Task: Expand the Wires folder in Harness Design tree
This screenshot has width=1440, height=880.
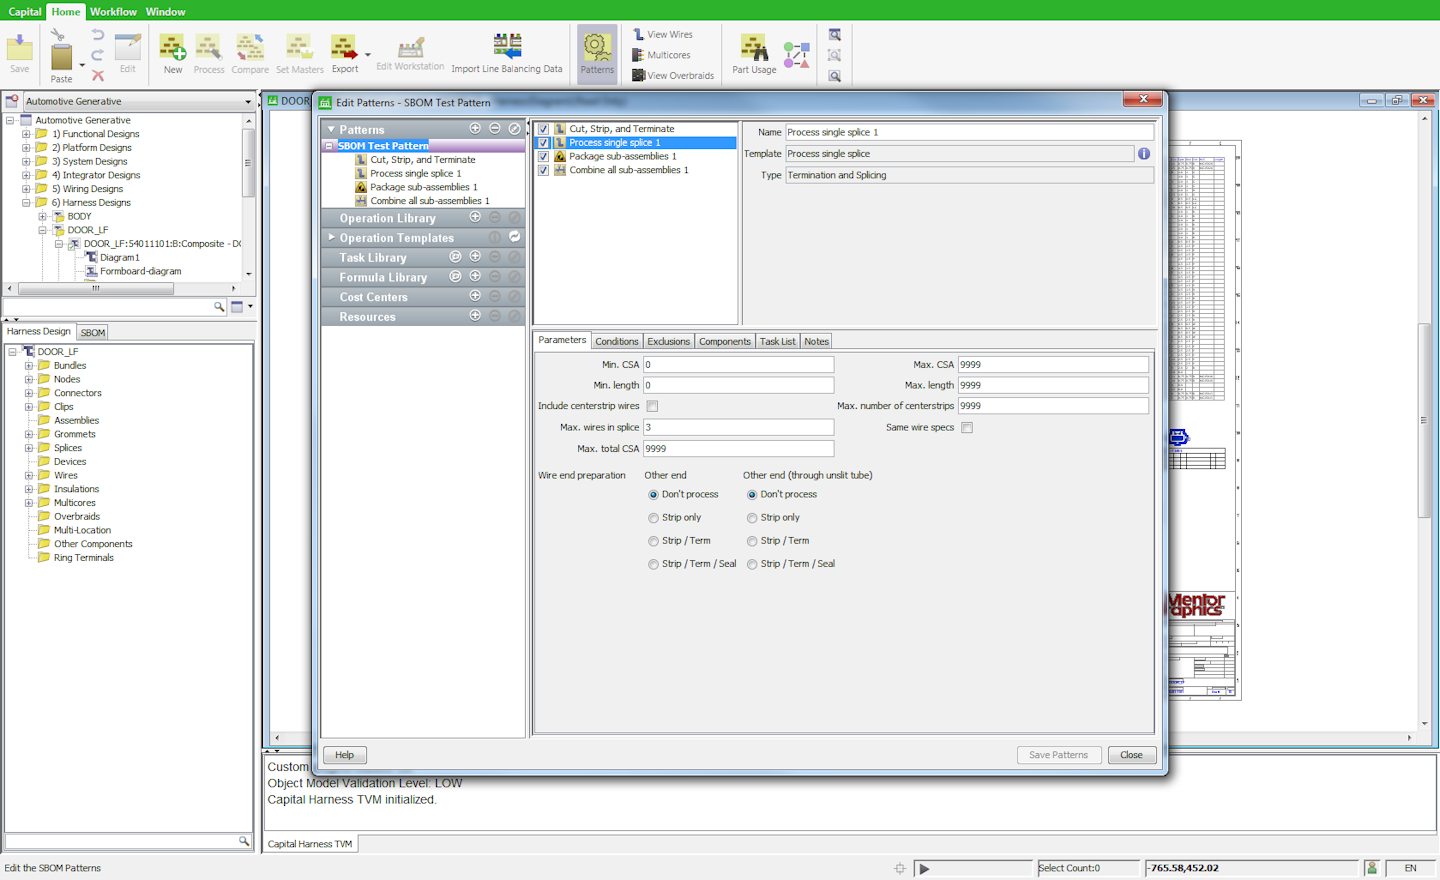Action: (31, 475)
